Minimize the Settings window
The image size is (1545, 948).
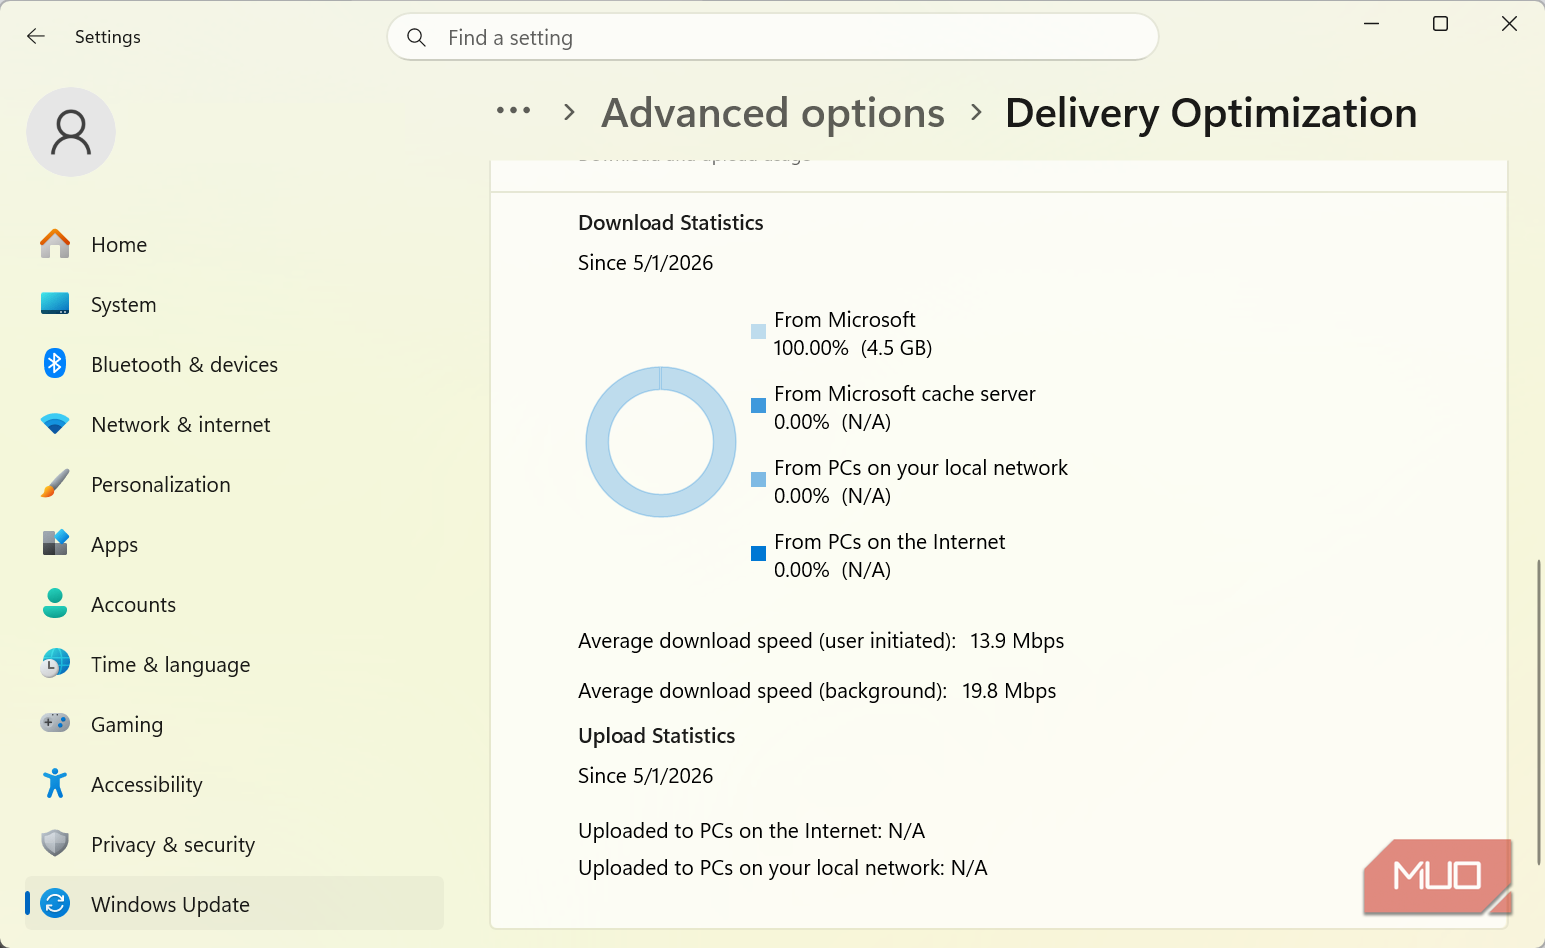(1372, 23)
